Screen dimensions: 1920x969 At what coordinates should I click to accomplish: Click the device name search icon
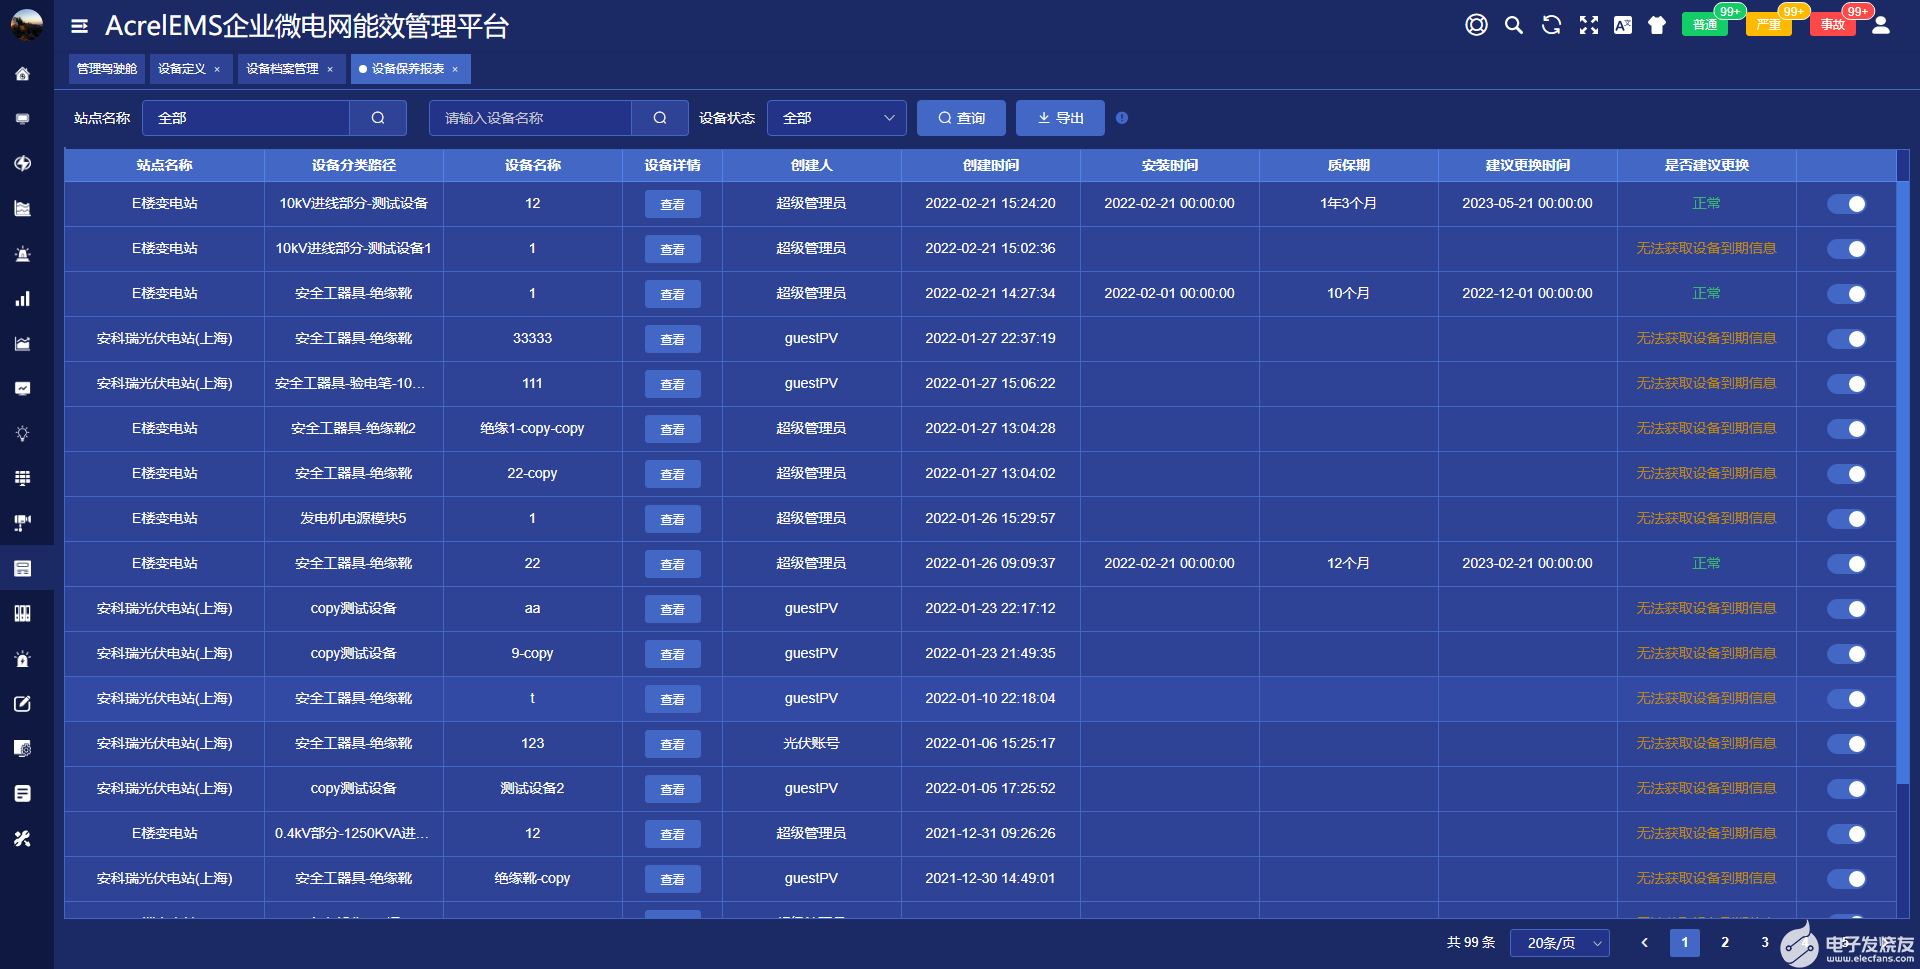[660, 118]
